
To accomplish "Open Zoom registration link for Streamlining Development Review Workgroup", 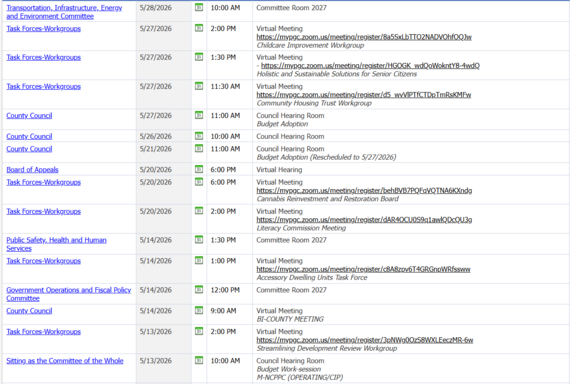I will [x=365, y=340].
